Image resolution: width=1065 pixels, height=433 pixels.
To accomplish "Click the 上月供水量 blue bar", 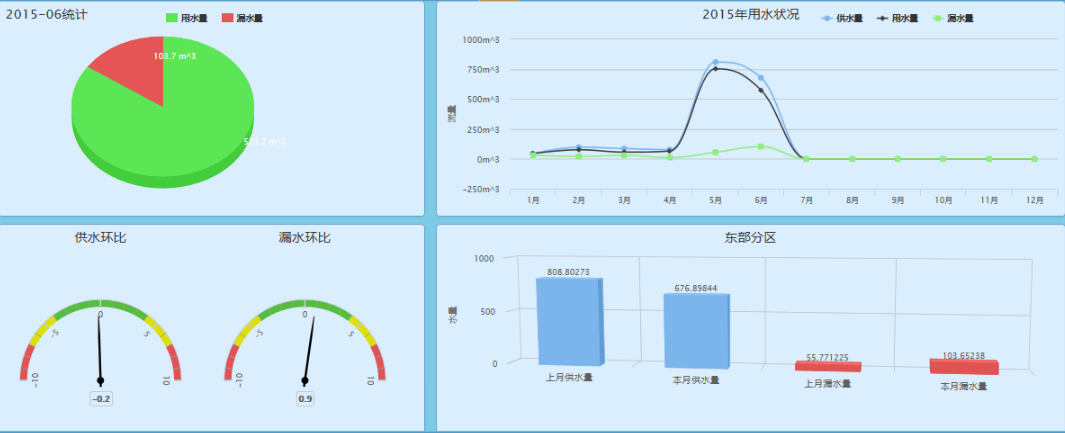I will (x=569, y=320).
